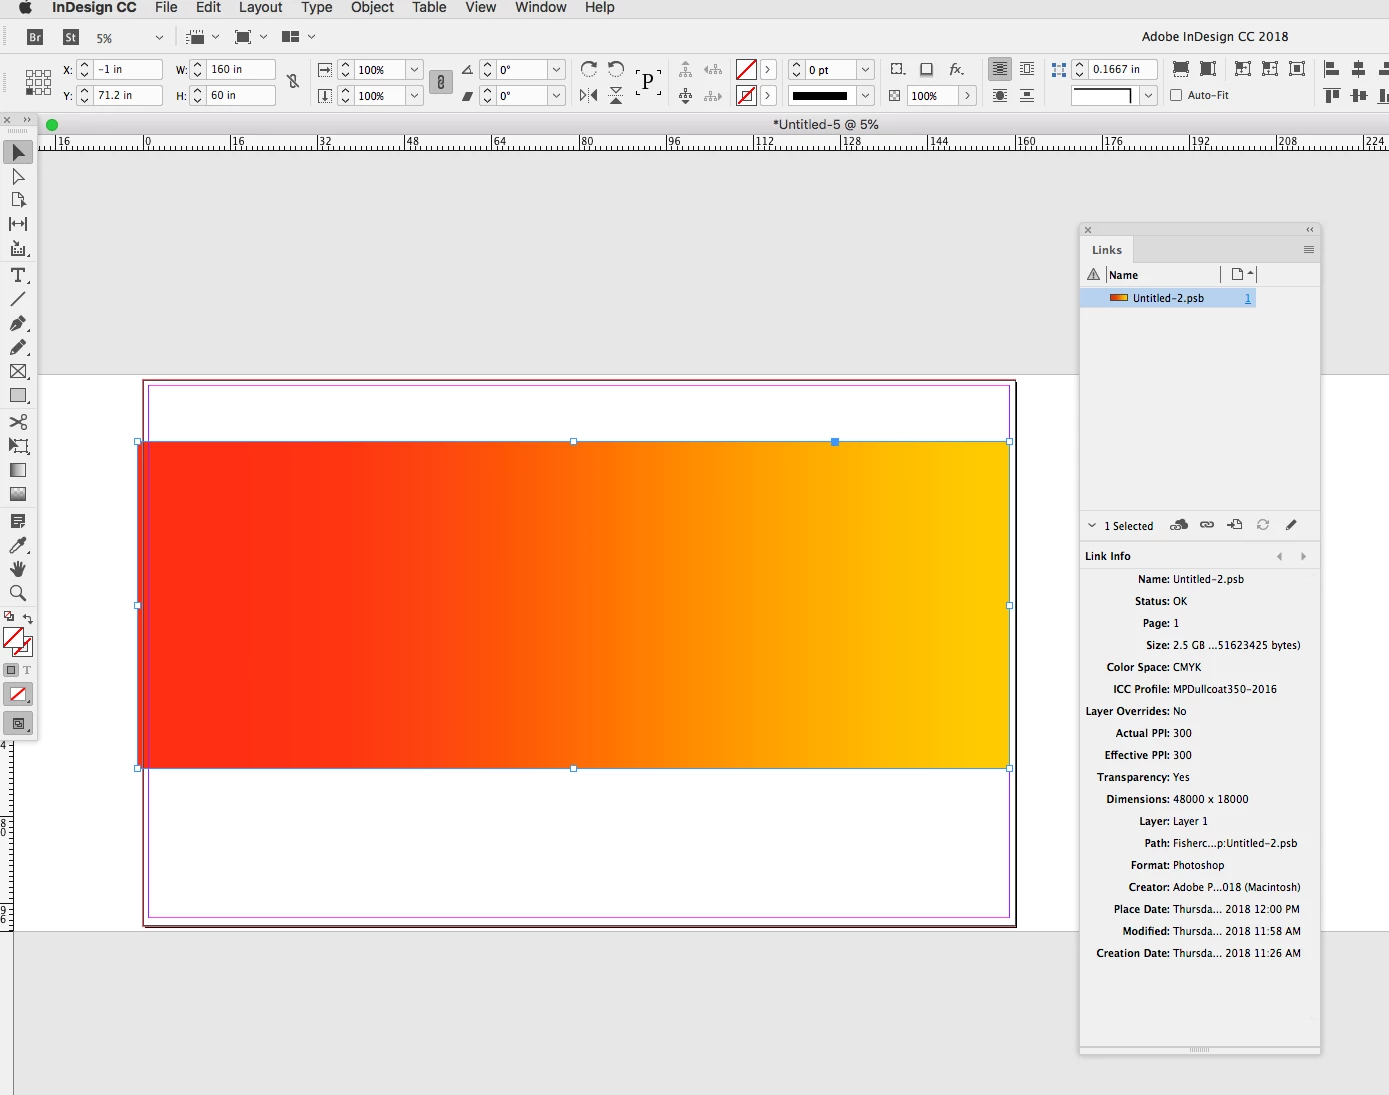The image size is (1389, 1095).
Task: Select the Zoom tool
Action: [x=18, y=593]
